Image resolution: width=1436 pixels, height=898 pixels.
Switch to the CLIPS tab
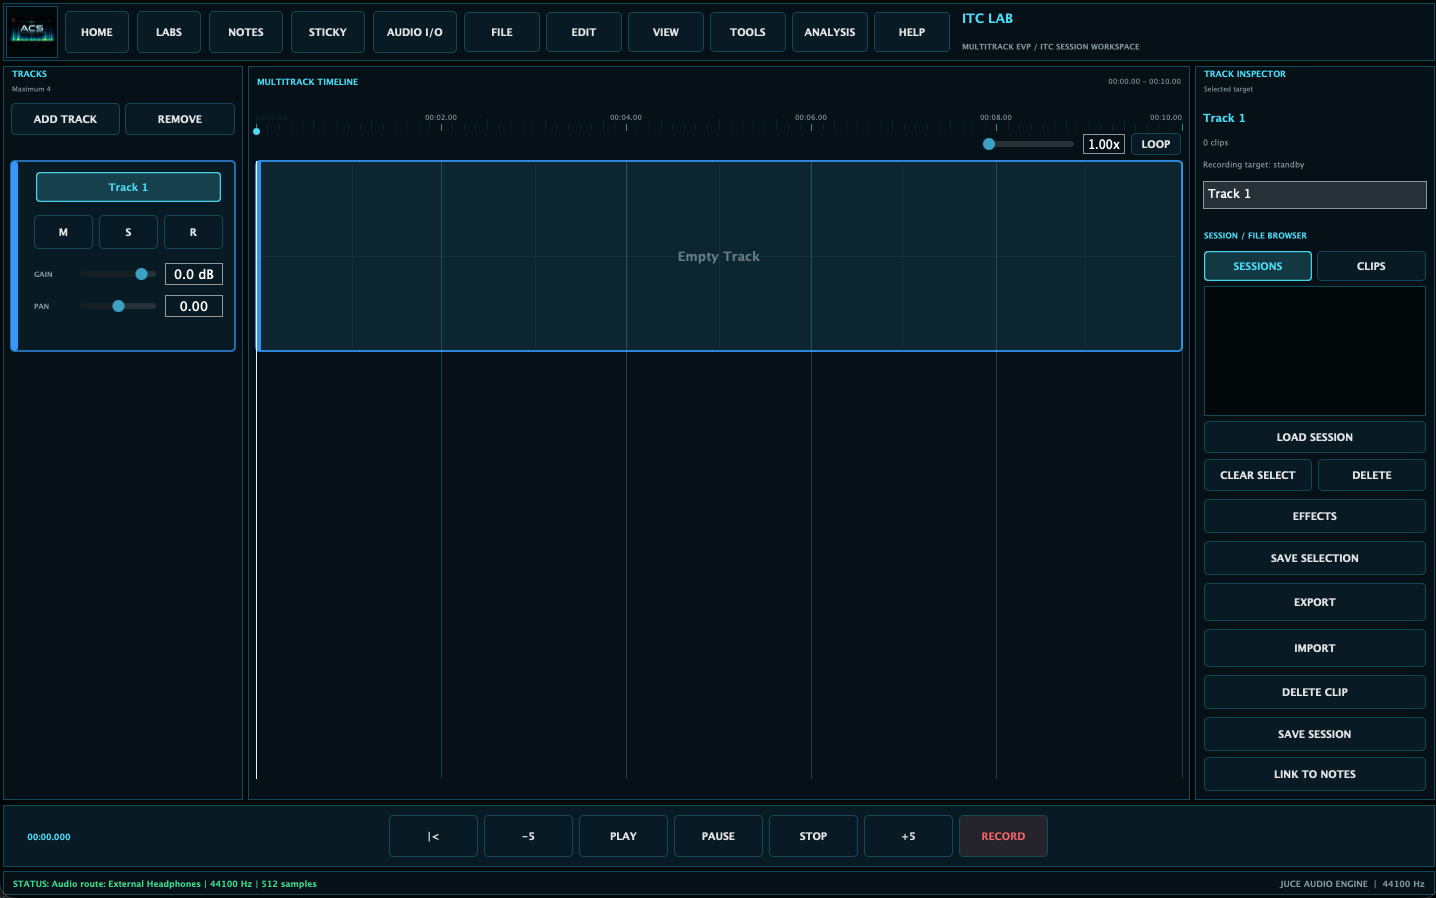click(x=1371, y=266)
